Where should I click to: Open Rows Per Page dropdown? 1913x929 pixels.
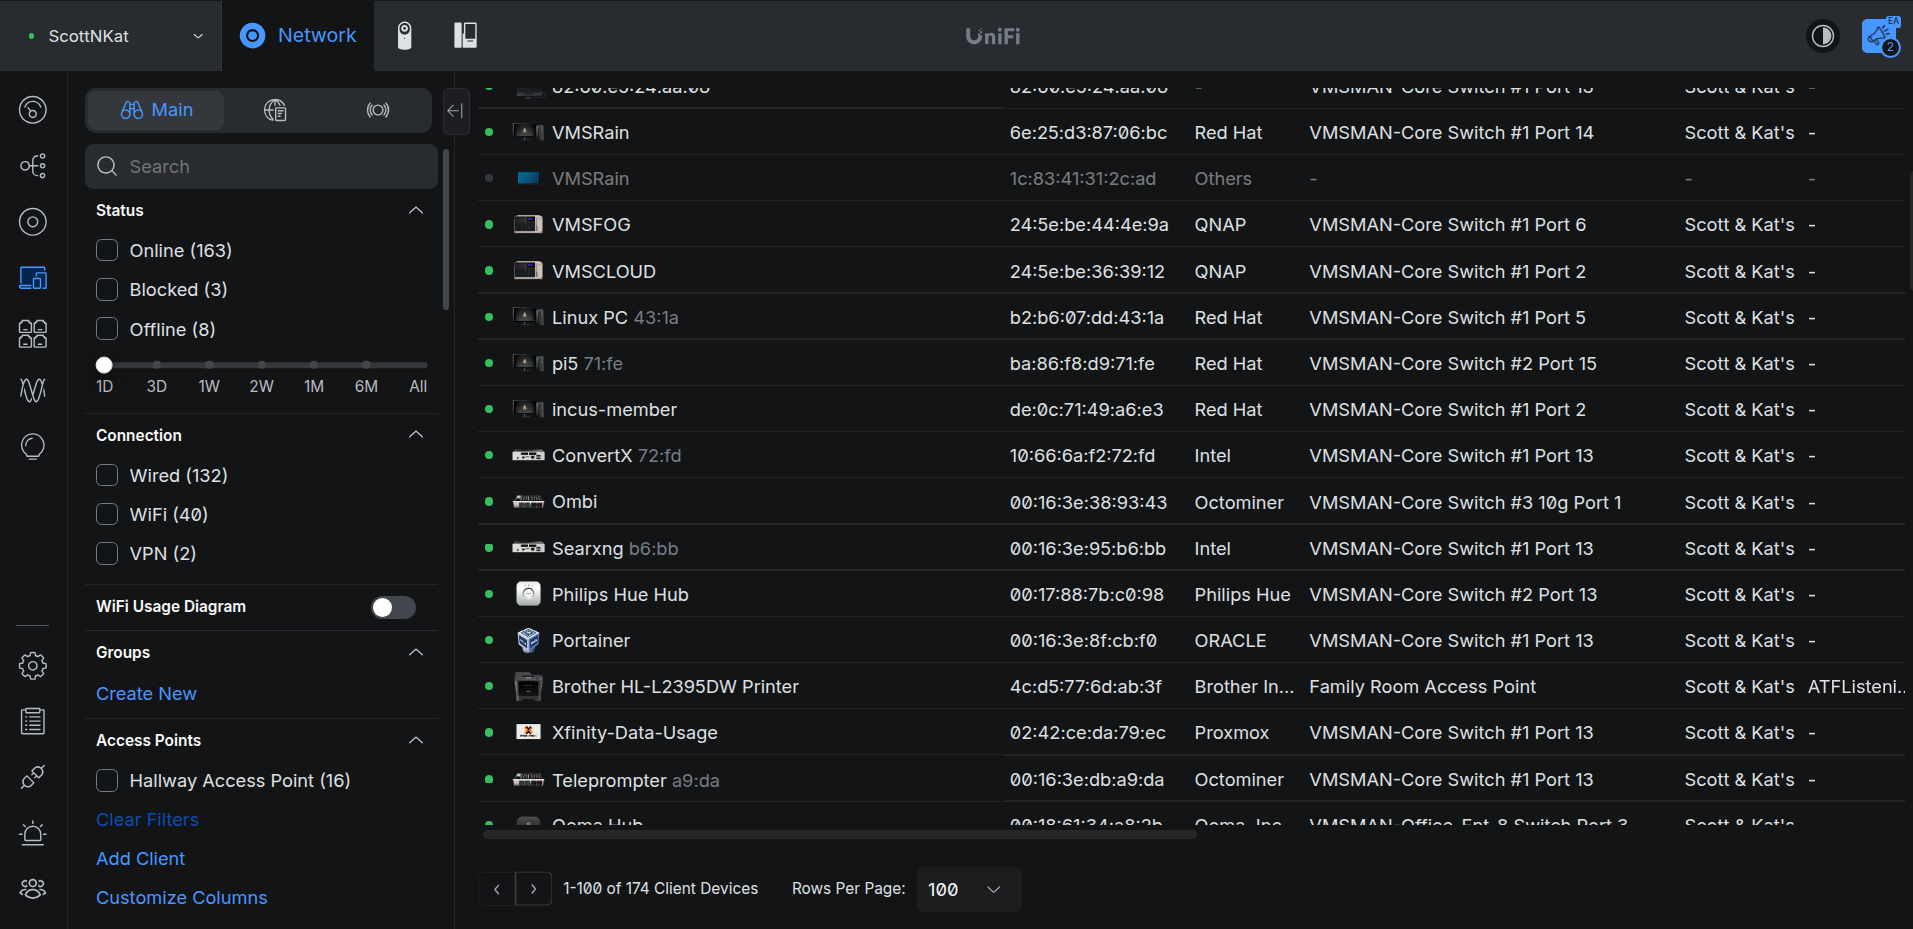click(967, 889)
